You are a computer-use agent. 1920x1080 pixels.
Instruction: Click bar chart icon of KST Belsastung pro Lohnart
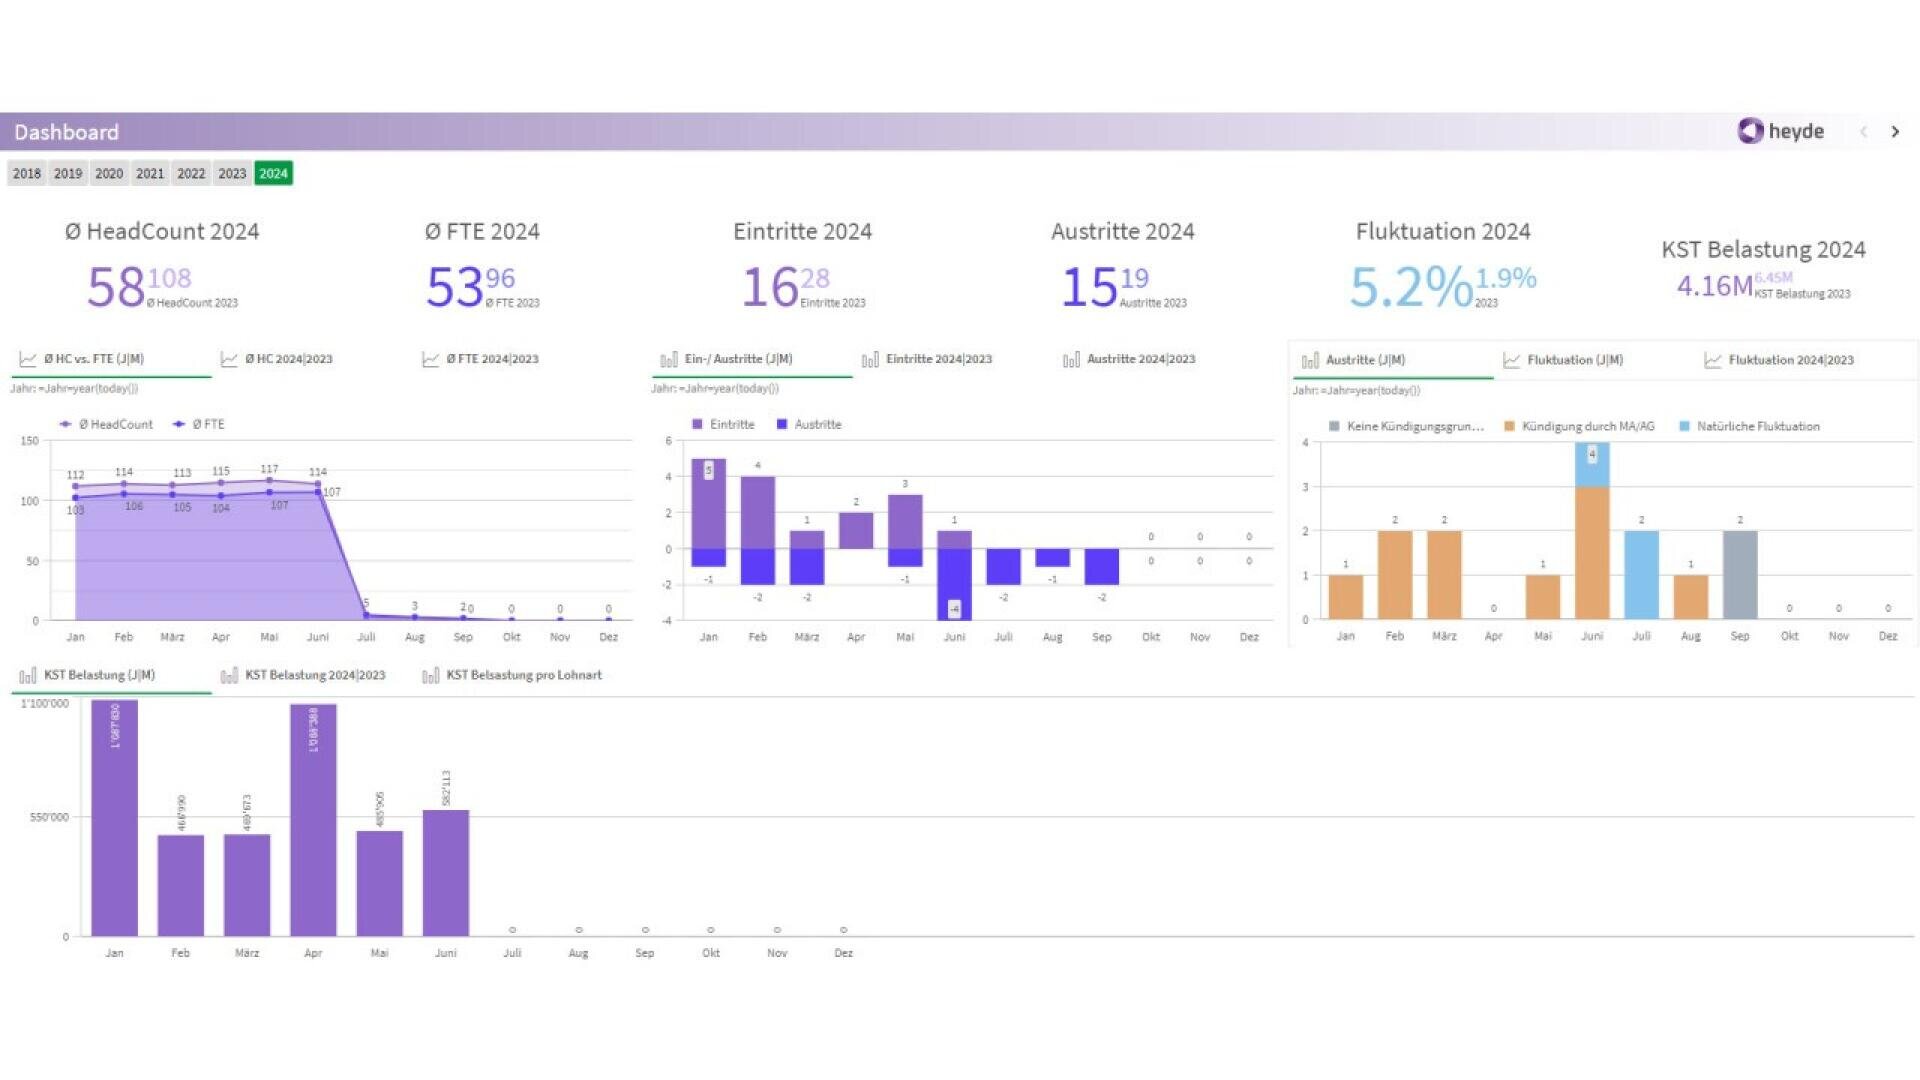click(430, 676)
